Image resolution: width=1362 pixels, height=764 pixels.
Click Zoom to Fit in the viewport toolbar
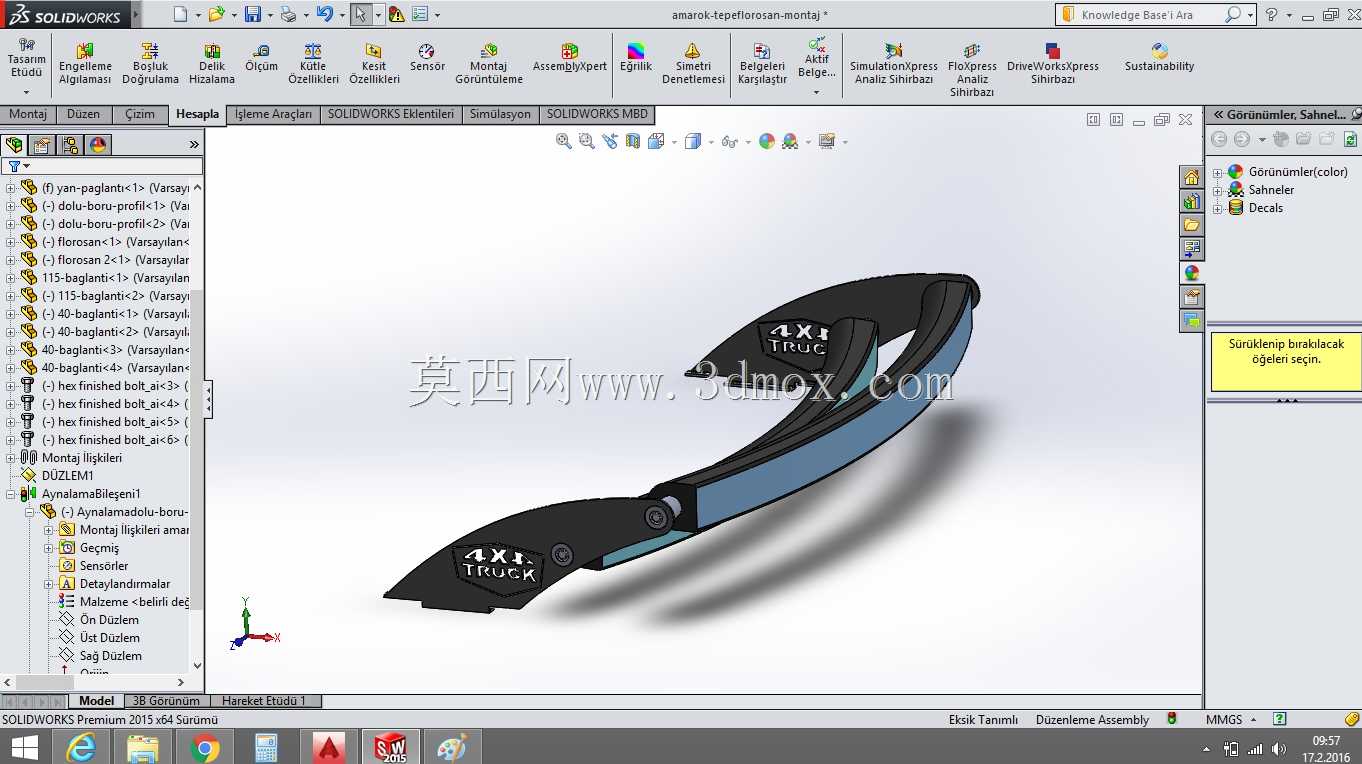tap(564, 142)
